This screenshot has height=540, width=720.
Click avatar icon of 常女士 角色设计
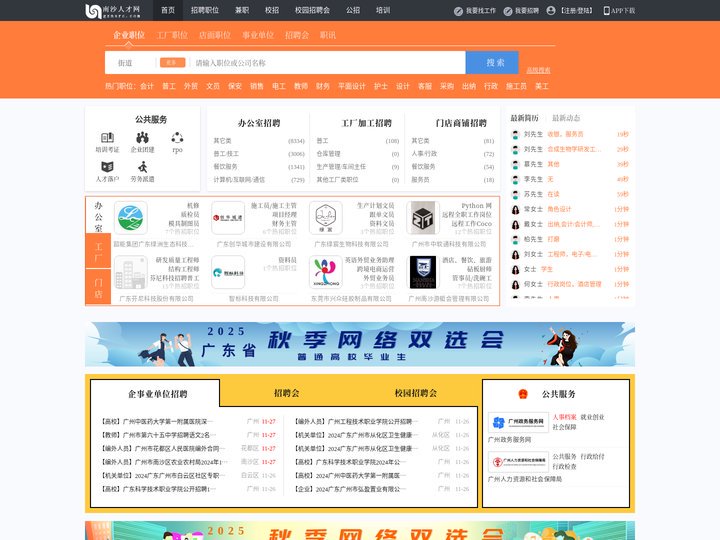coord(516,209)
